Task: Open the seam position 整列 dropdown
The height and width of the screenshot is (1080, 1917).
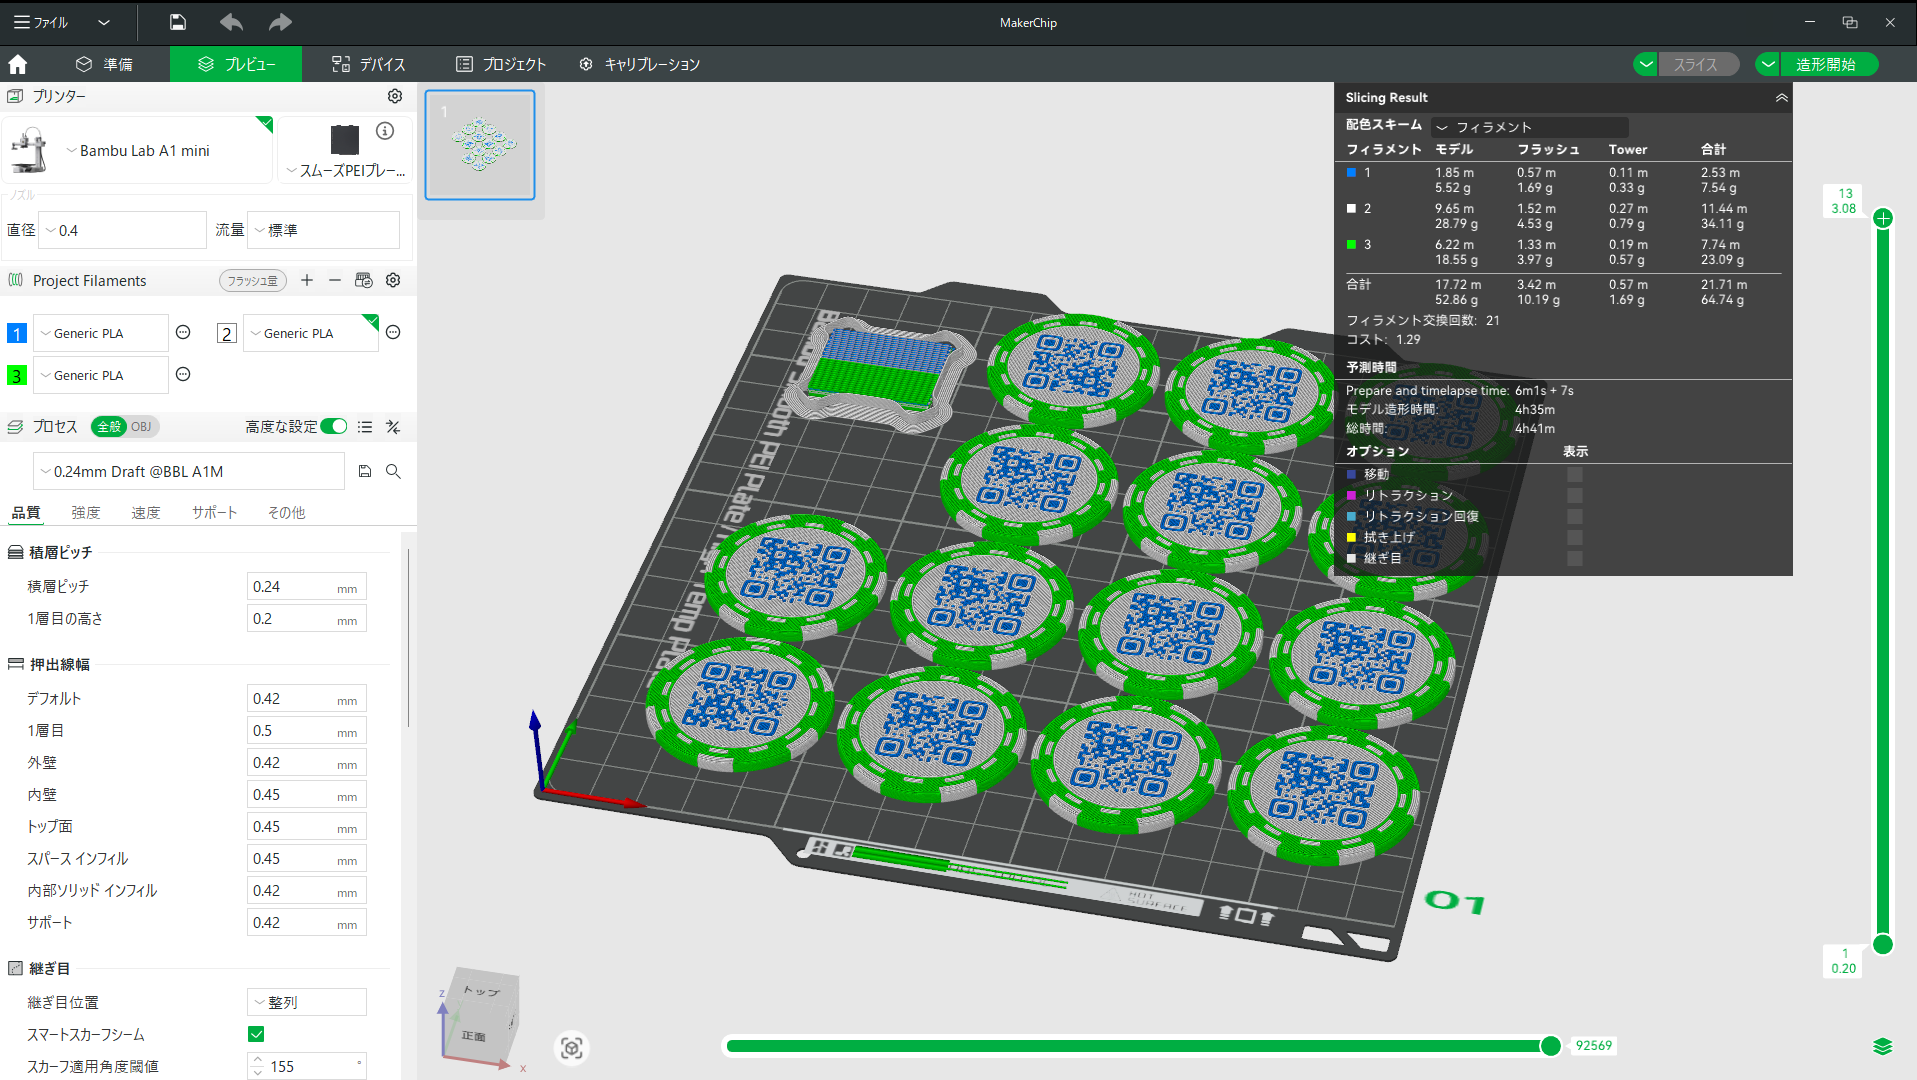Action: [307, 1002]
